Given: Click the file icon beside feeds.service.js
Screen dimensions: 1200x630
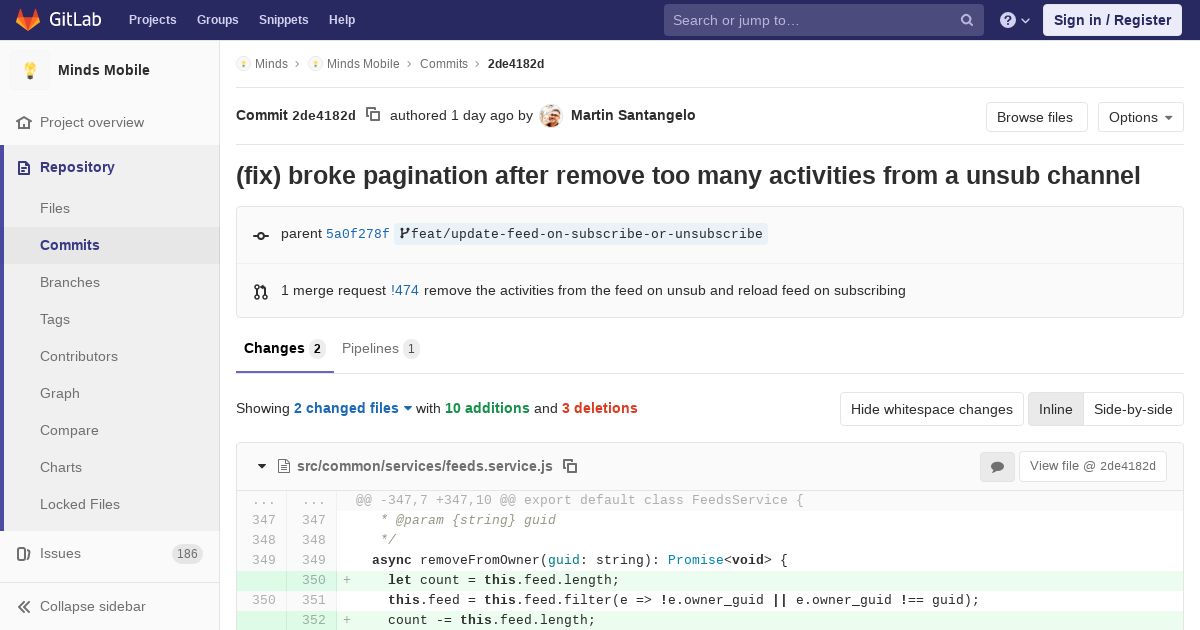Looking at the screenshot, I should [x=284, y=466].
